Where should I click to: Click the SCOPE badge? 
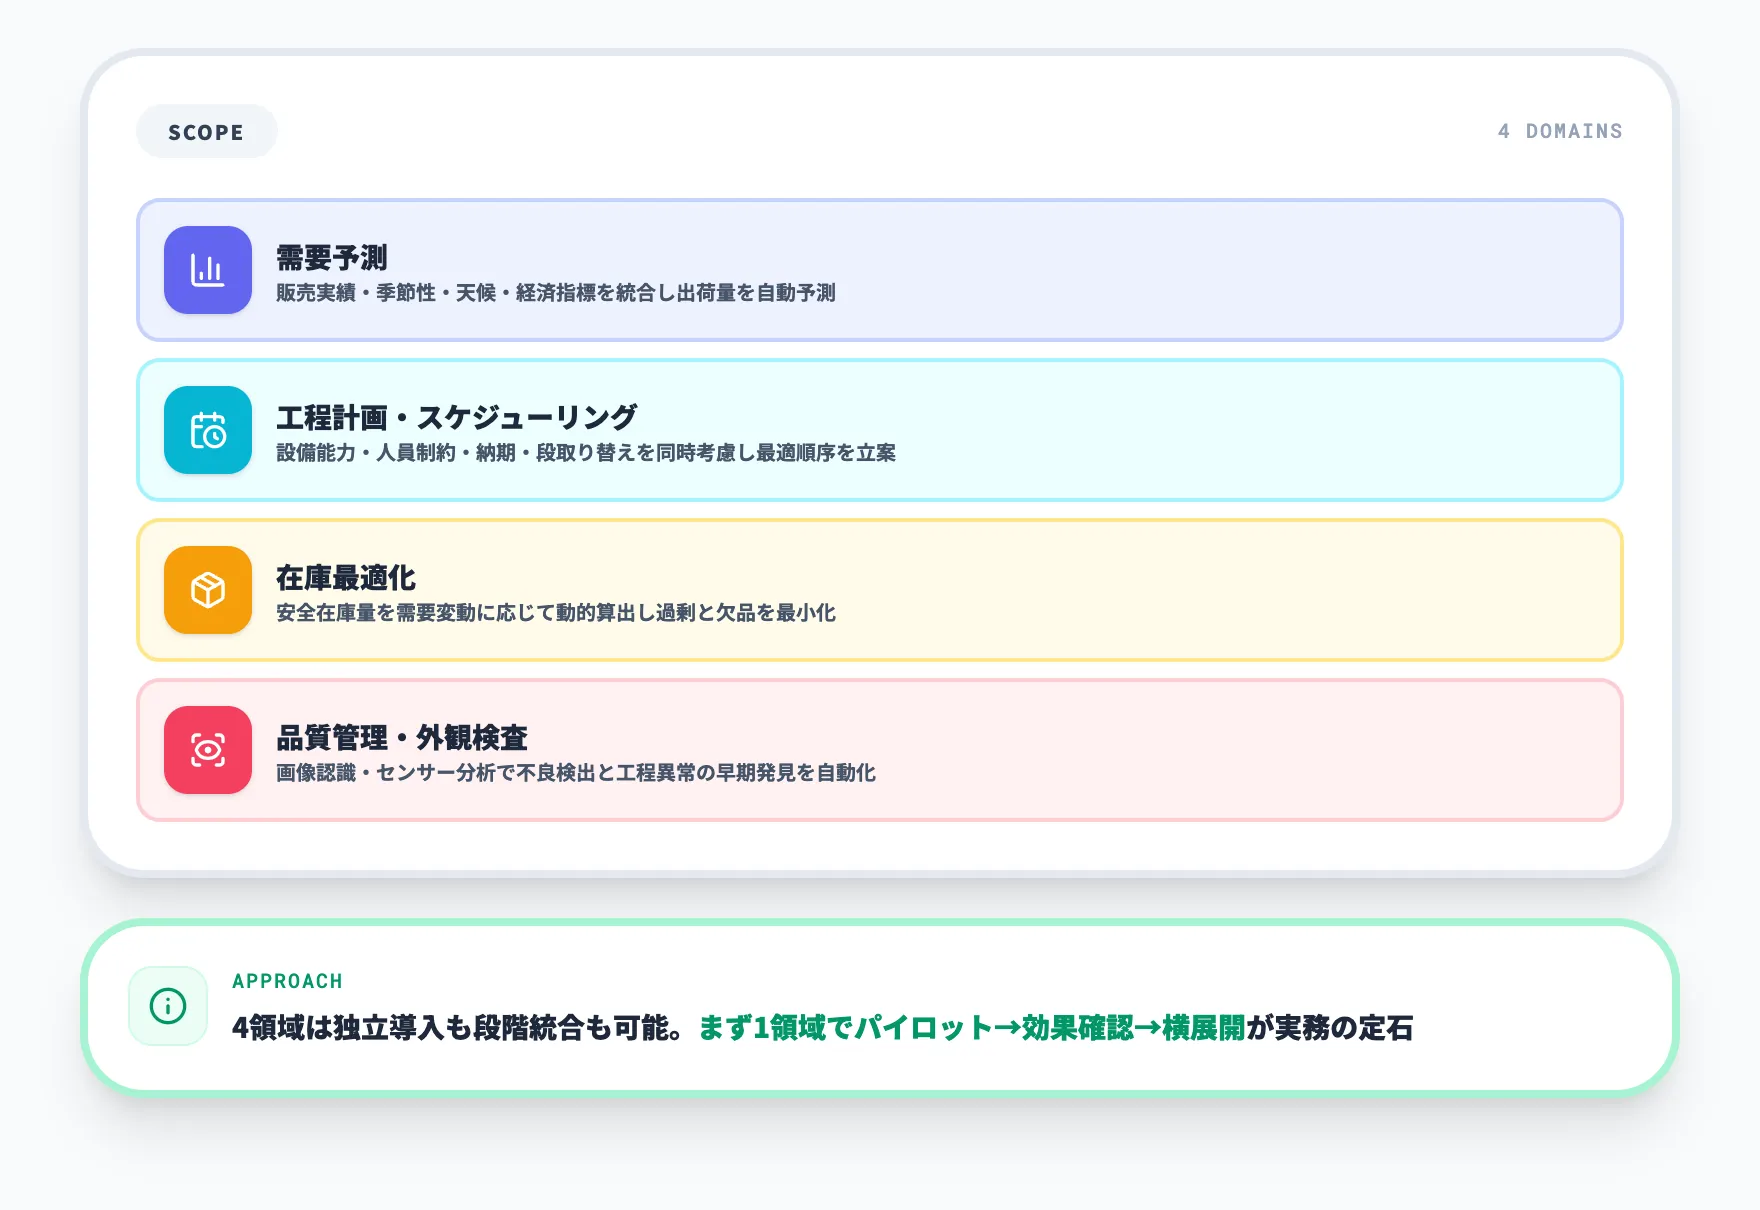point(206,132)
